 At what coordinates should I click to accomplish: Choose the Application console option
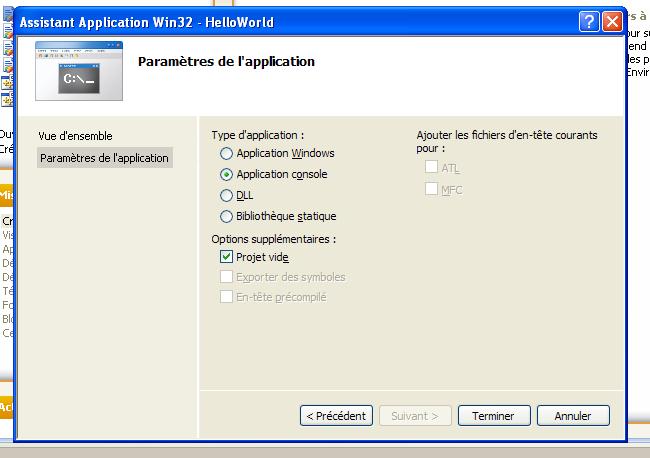point(227,175)
